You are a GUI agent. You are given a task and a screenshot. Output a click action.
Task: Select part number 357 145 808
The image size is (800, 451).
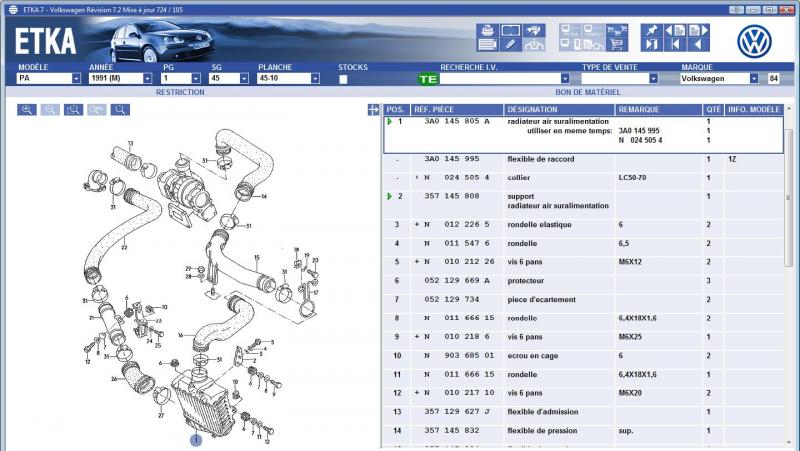[x=452, y=196]
